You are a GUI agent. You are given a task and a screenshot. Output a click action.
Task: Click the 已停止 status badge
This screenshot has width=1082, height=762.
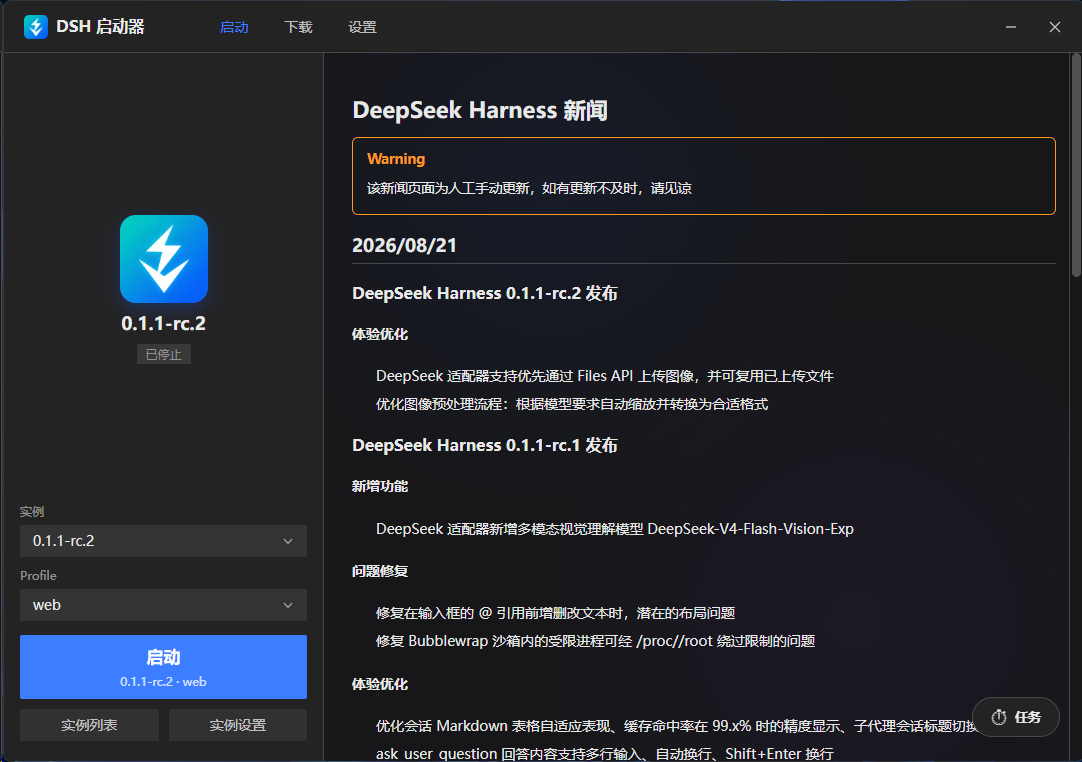pos(164,354)
